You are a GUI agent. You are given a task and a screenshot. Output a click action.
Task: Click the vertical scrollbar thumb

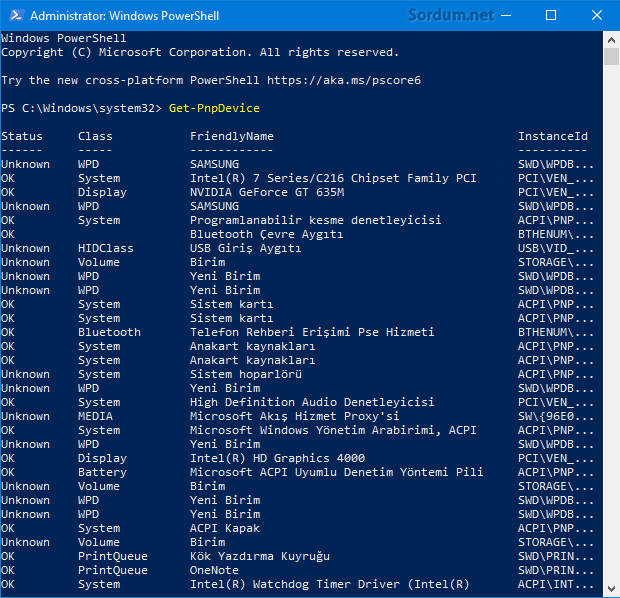(x=611, y=56)
